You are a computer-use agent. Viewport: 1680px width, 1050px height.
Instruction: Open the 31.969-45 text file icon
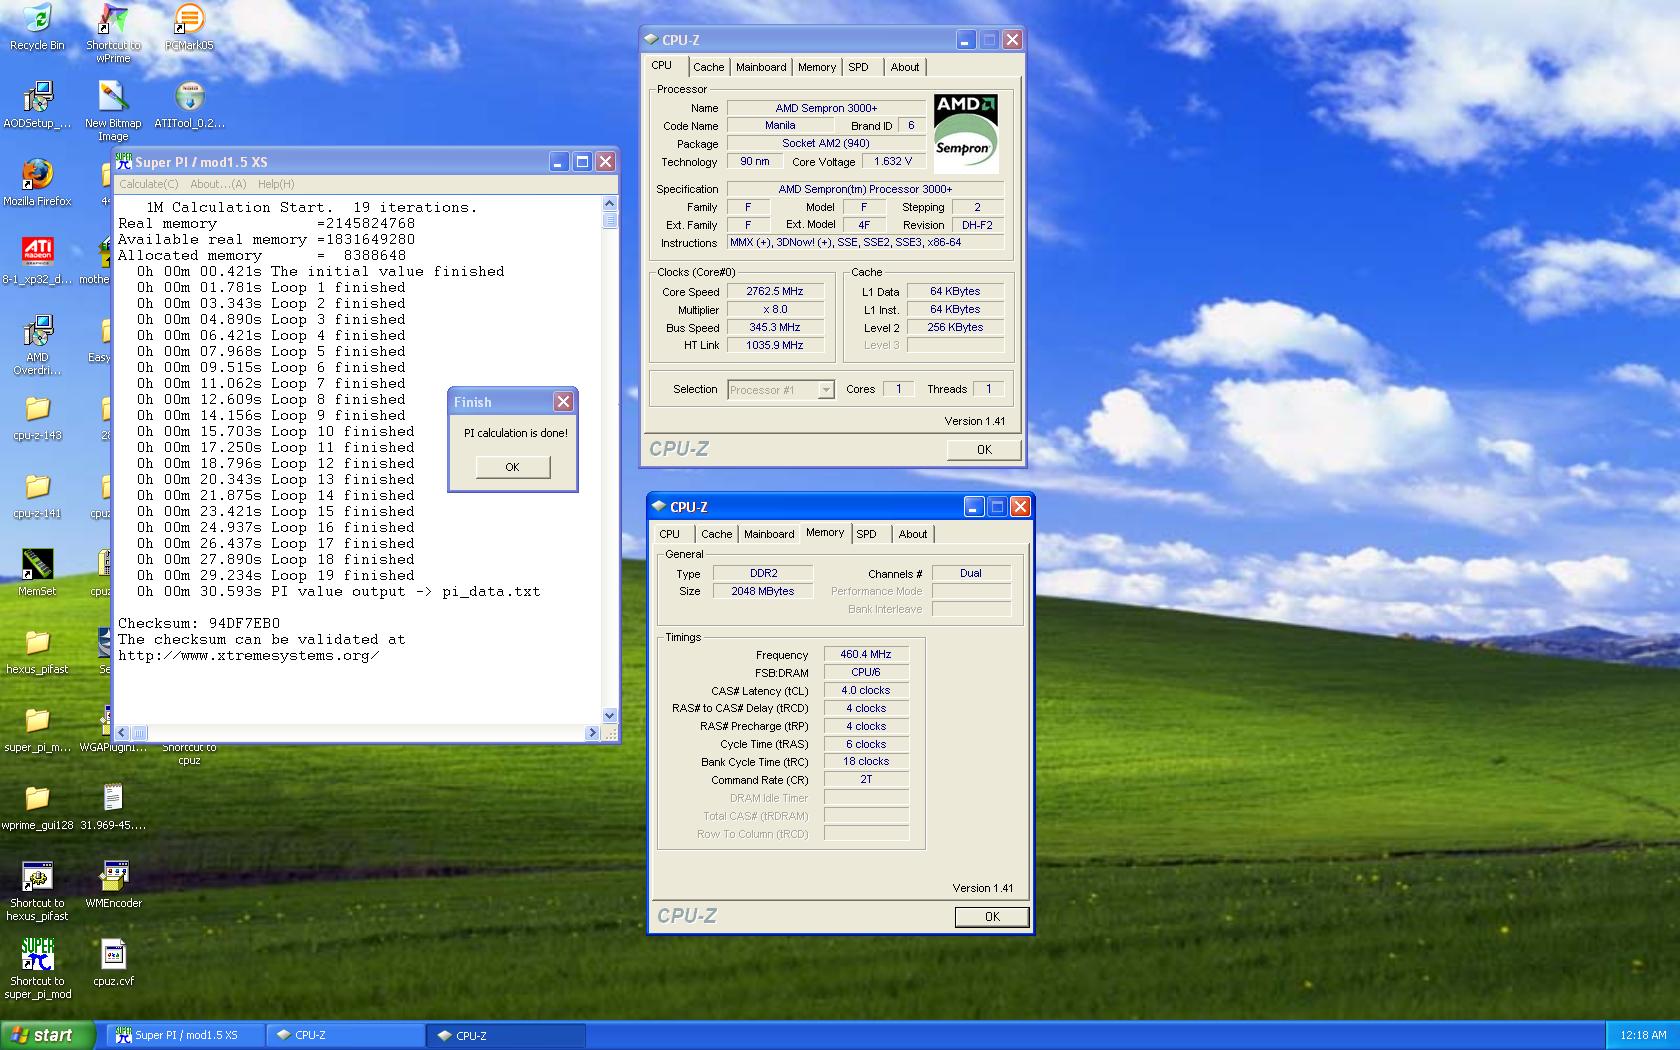point(113,807)
